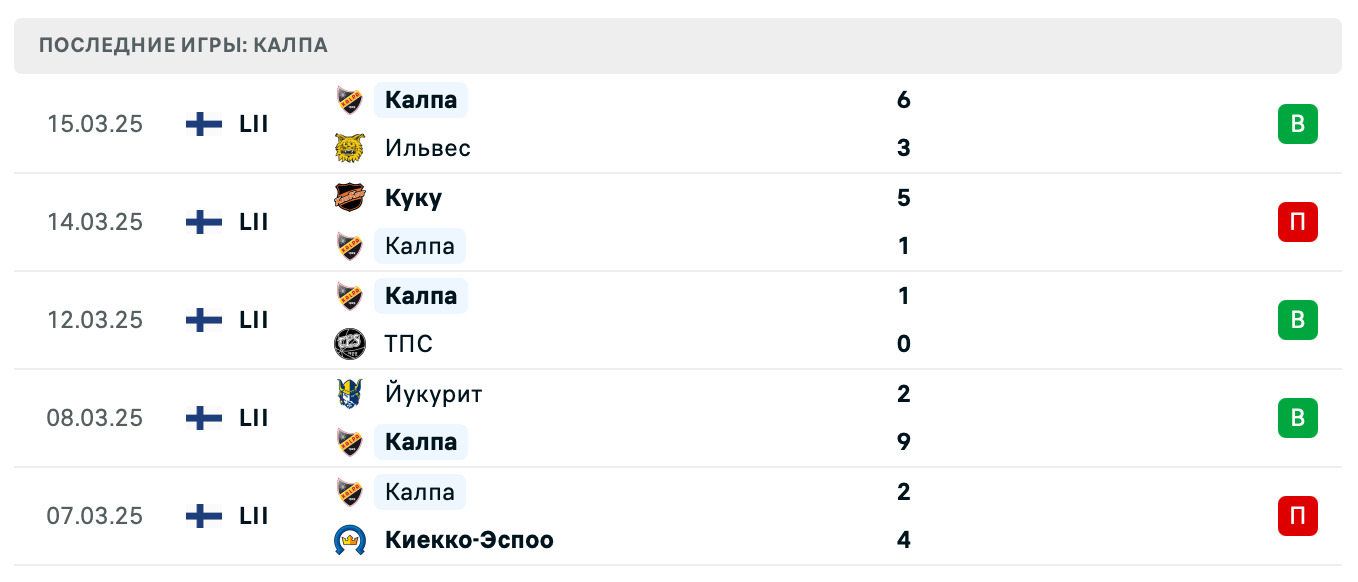Click the Калпа team logo in first row
The height and width of the screenshot is (582, 1358).
[352, 99]
